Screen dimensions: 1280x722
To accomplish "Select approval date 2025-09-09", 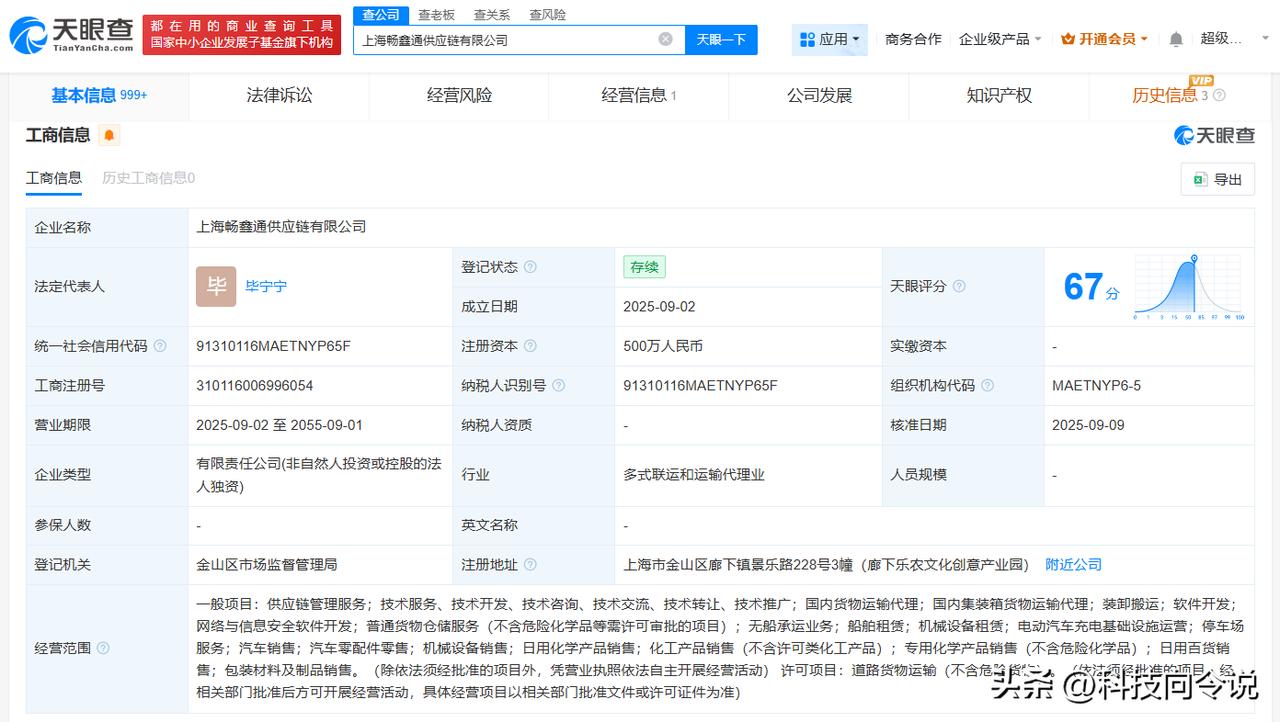I will (1088, 425).
